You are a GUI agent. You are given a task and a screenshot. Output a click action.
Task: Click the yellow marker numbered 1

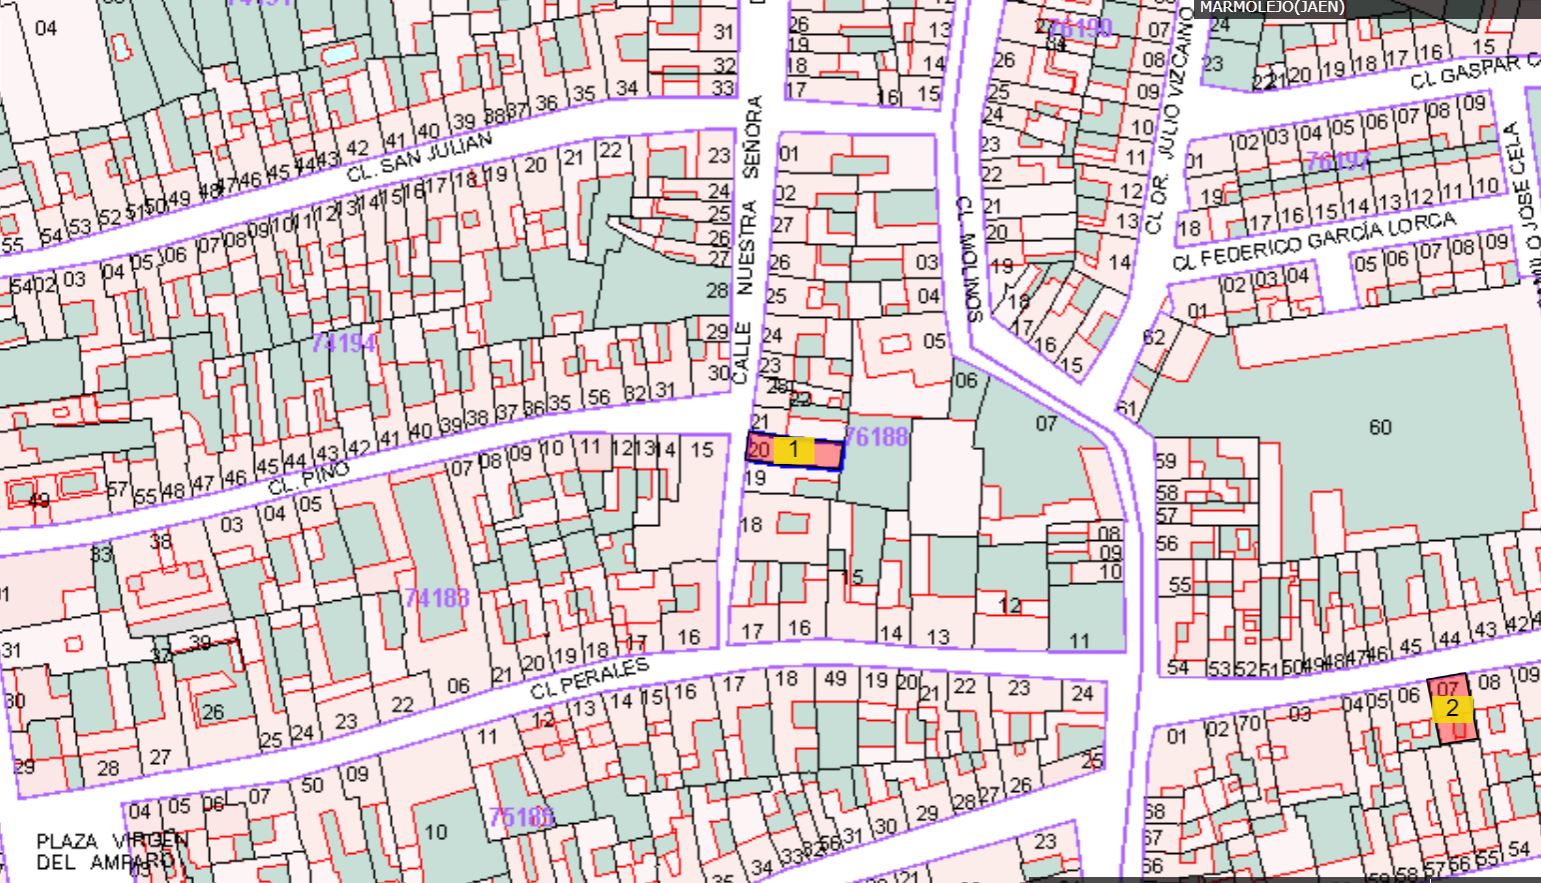coord(794,450)
